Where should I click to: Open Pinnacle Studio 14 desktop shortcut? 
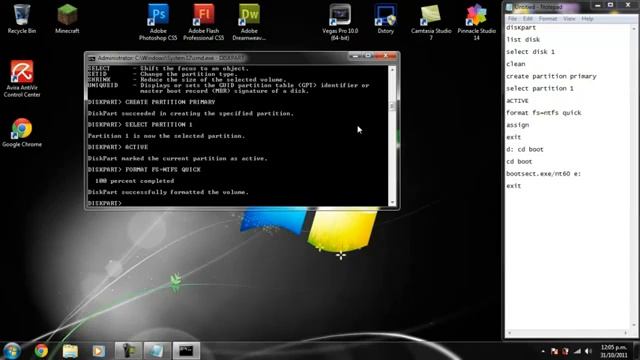[476, 22]
